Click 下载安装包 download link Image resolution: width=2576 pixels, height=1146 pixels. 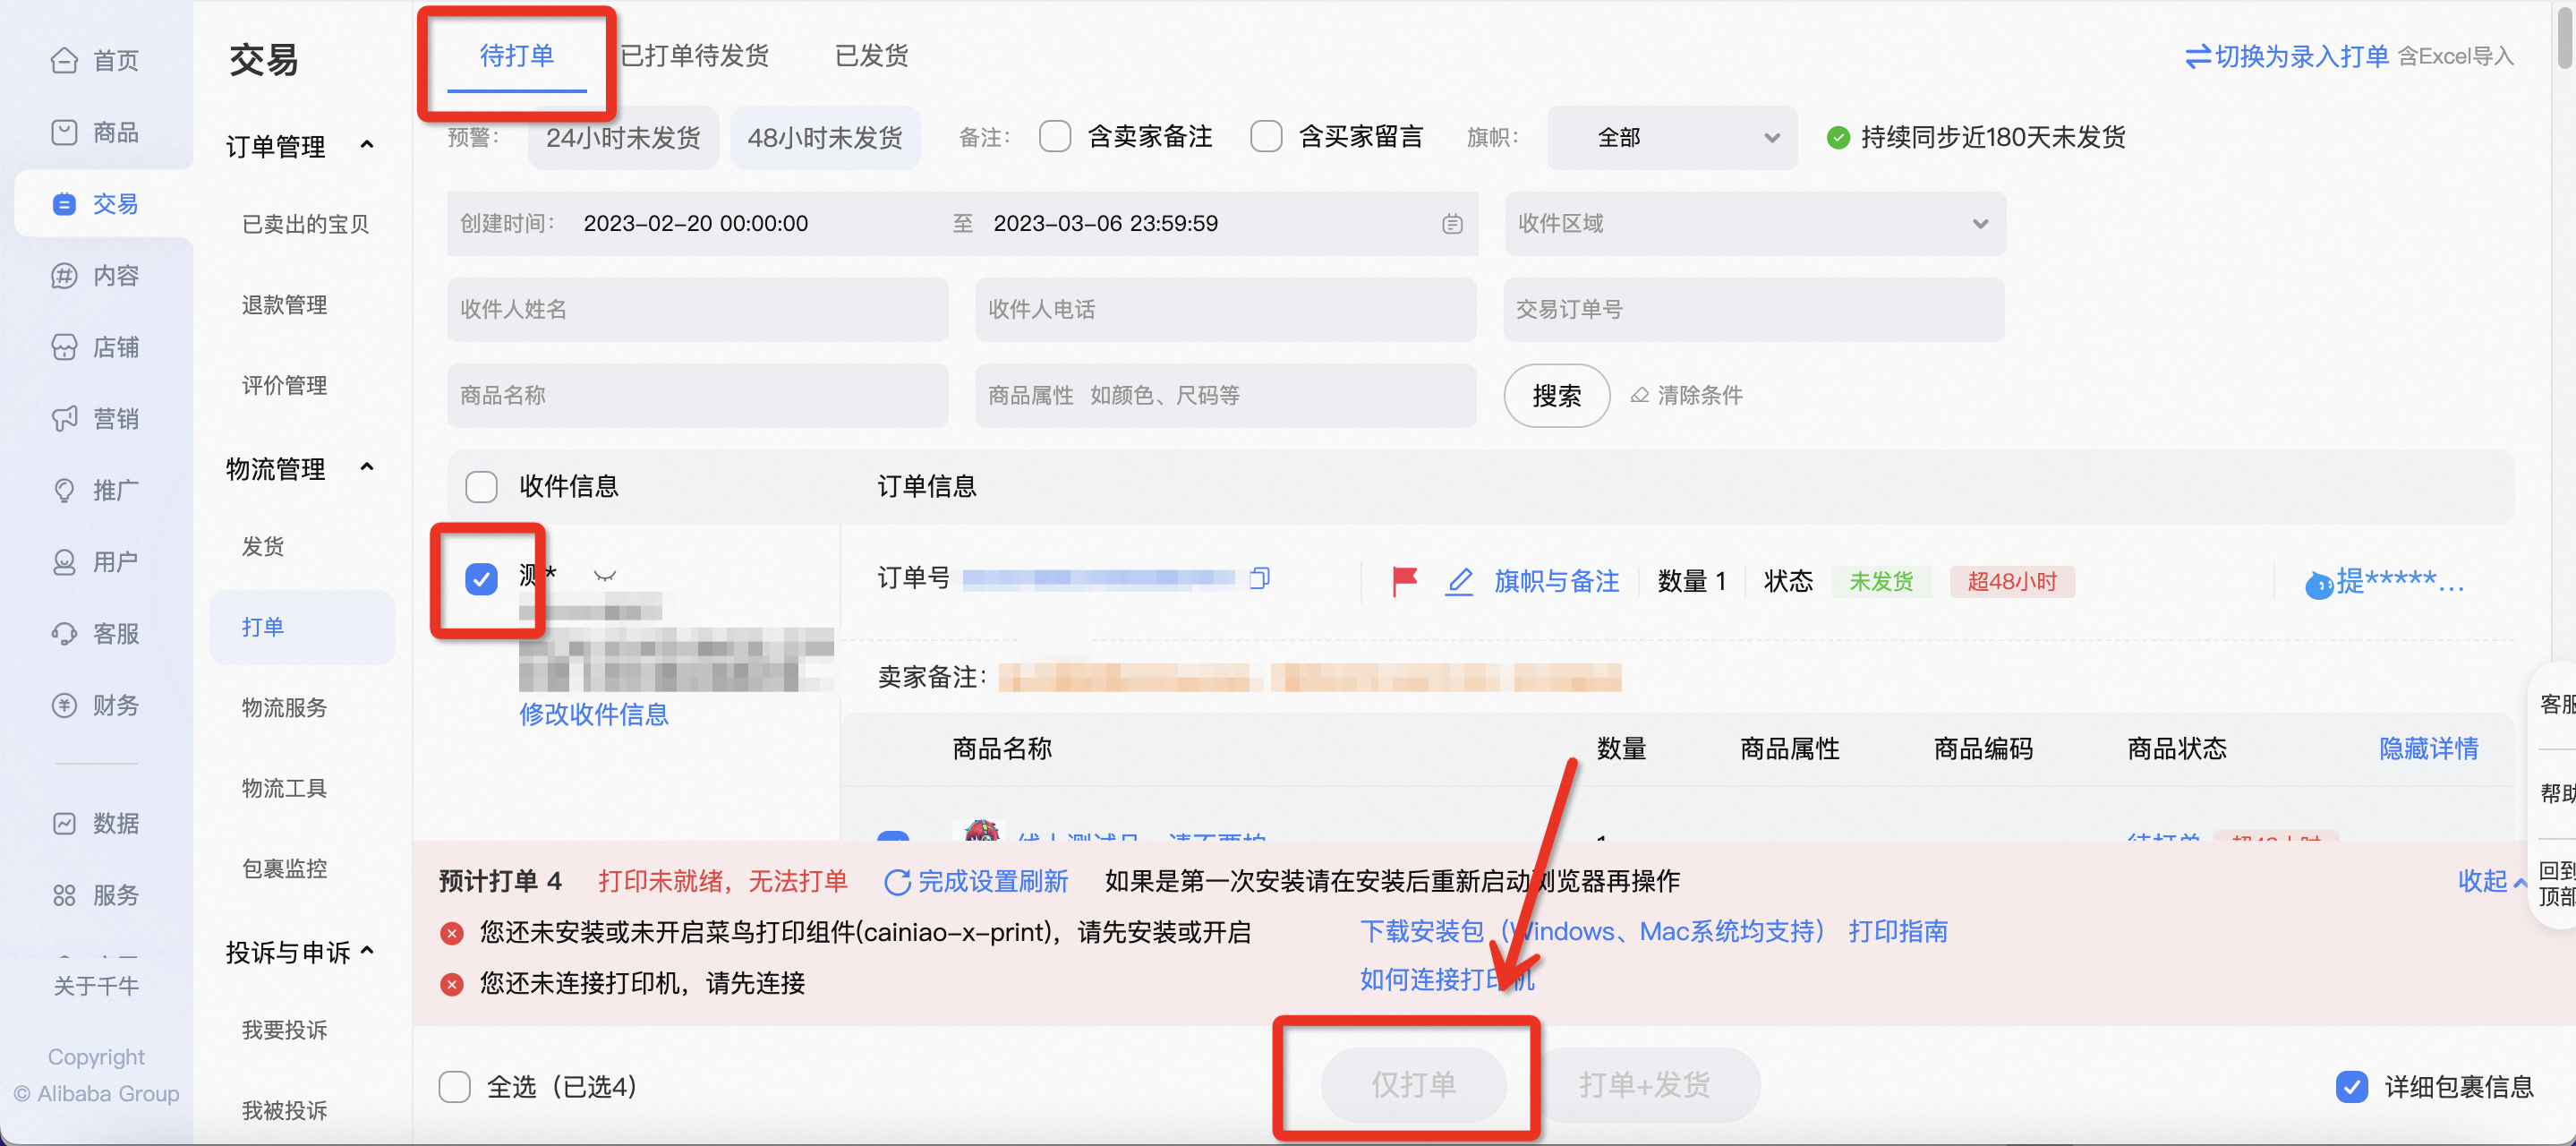1592,932
